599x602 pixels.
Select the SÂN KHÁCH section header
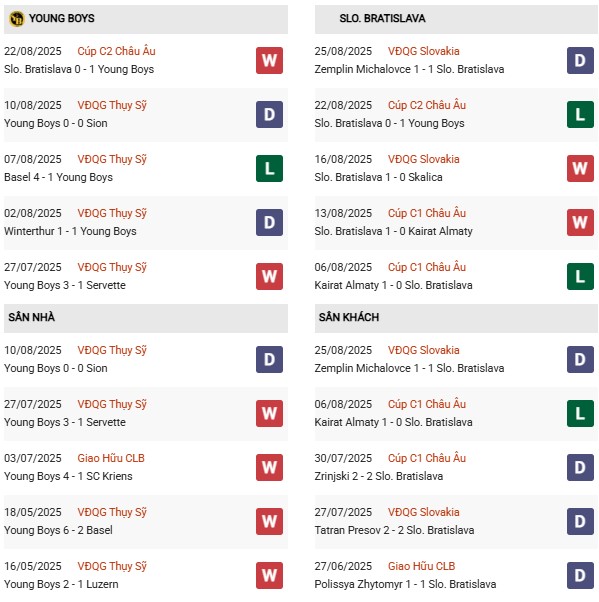tap(456, 318)
